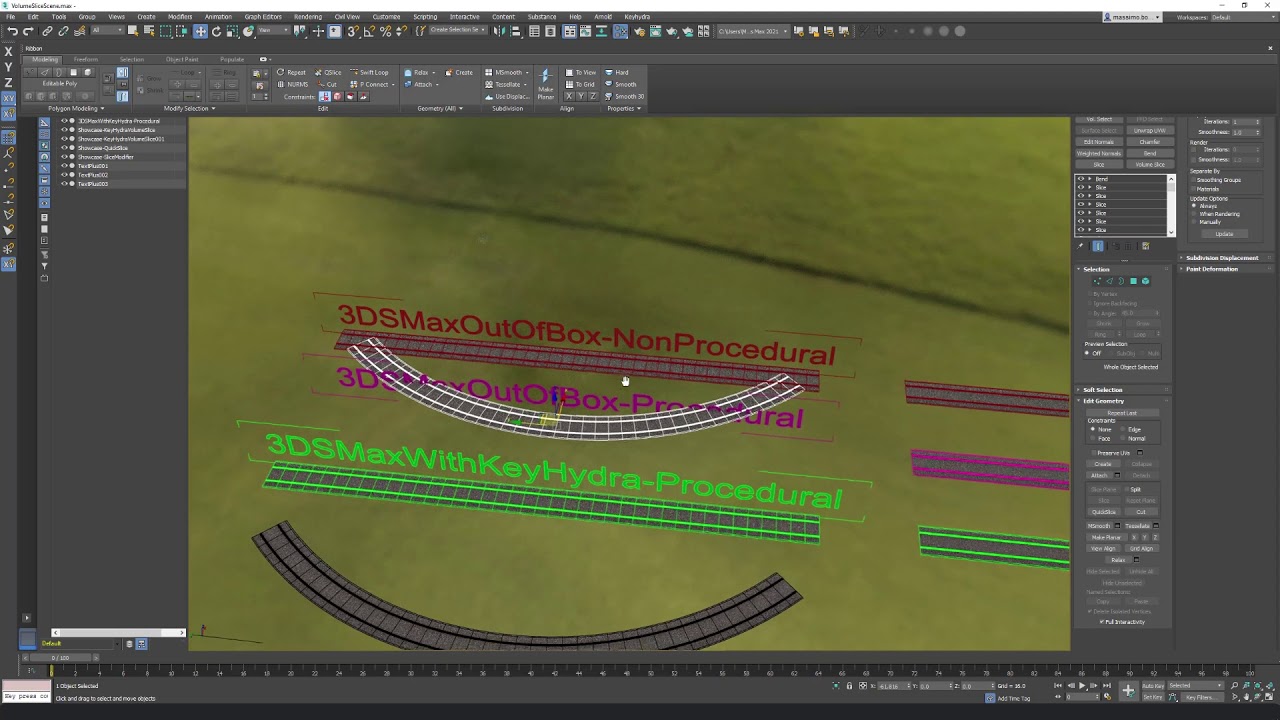Viewport: 1280px width, 720px height.
Task: Click the large Set Keys plus button
Action: (1128, 690)
